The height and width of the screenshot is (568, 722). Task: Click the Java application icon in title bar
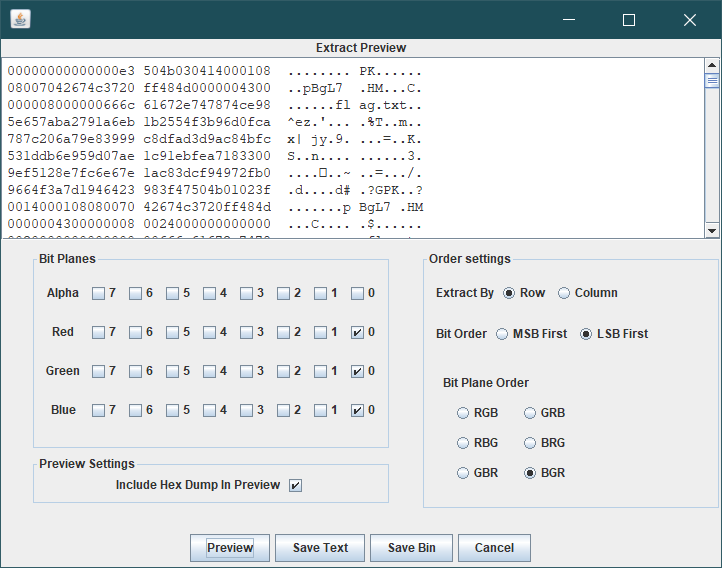tap(20, 19)
